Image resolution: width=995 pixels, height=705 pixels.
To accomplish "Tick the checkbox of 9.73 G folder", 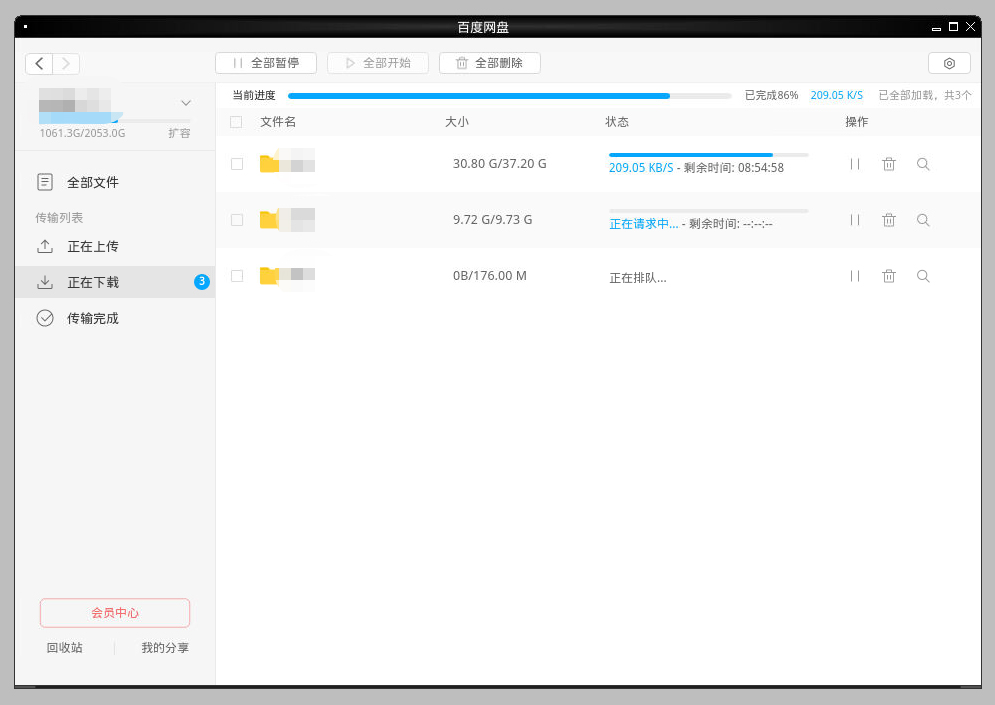I will (237, 220).
